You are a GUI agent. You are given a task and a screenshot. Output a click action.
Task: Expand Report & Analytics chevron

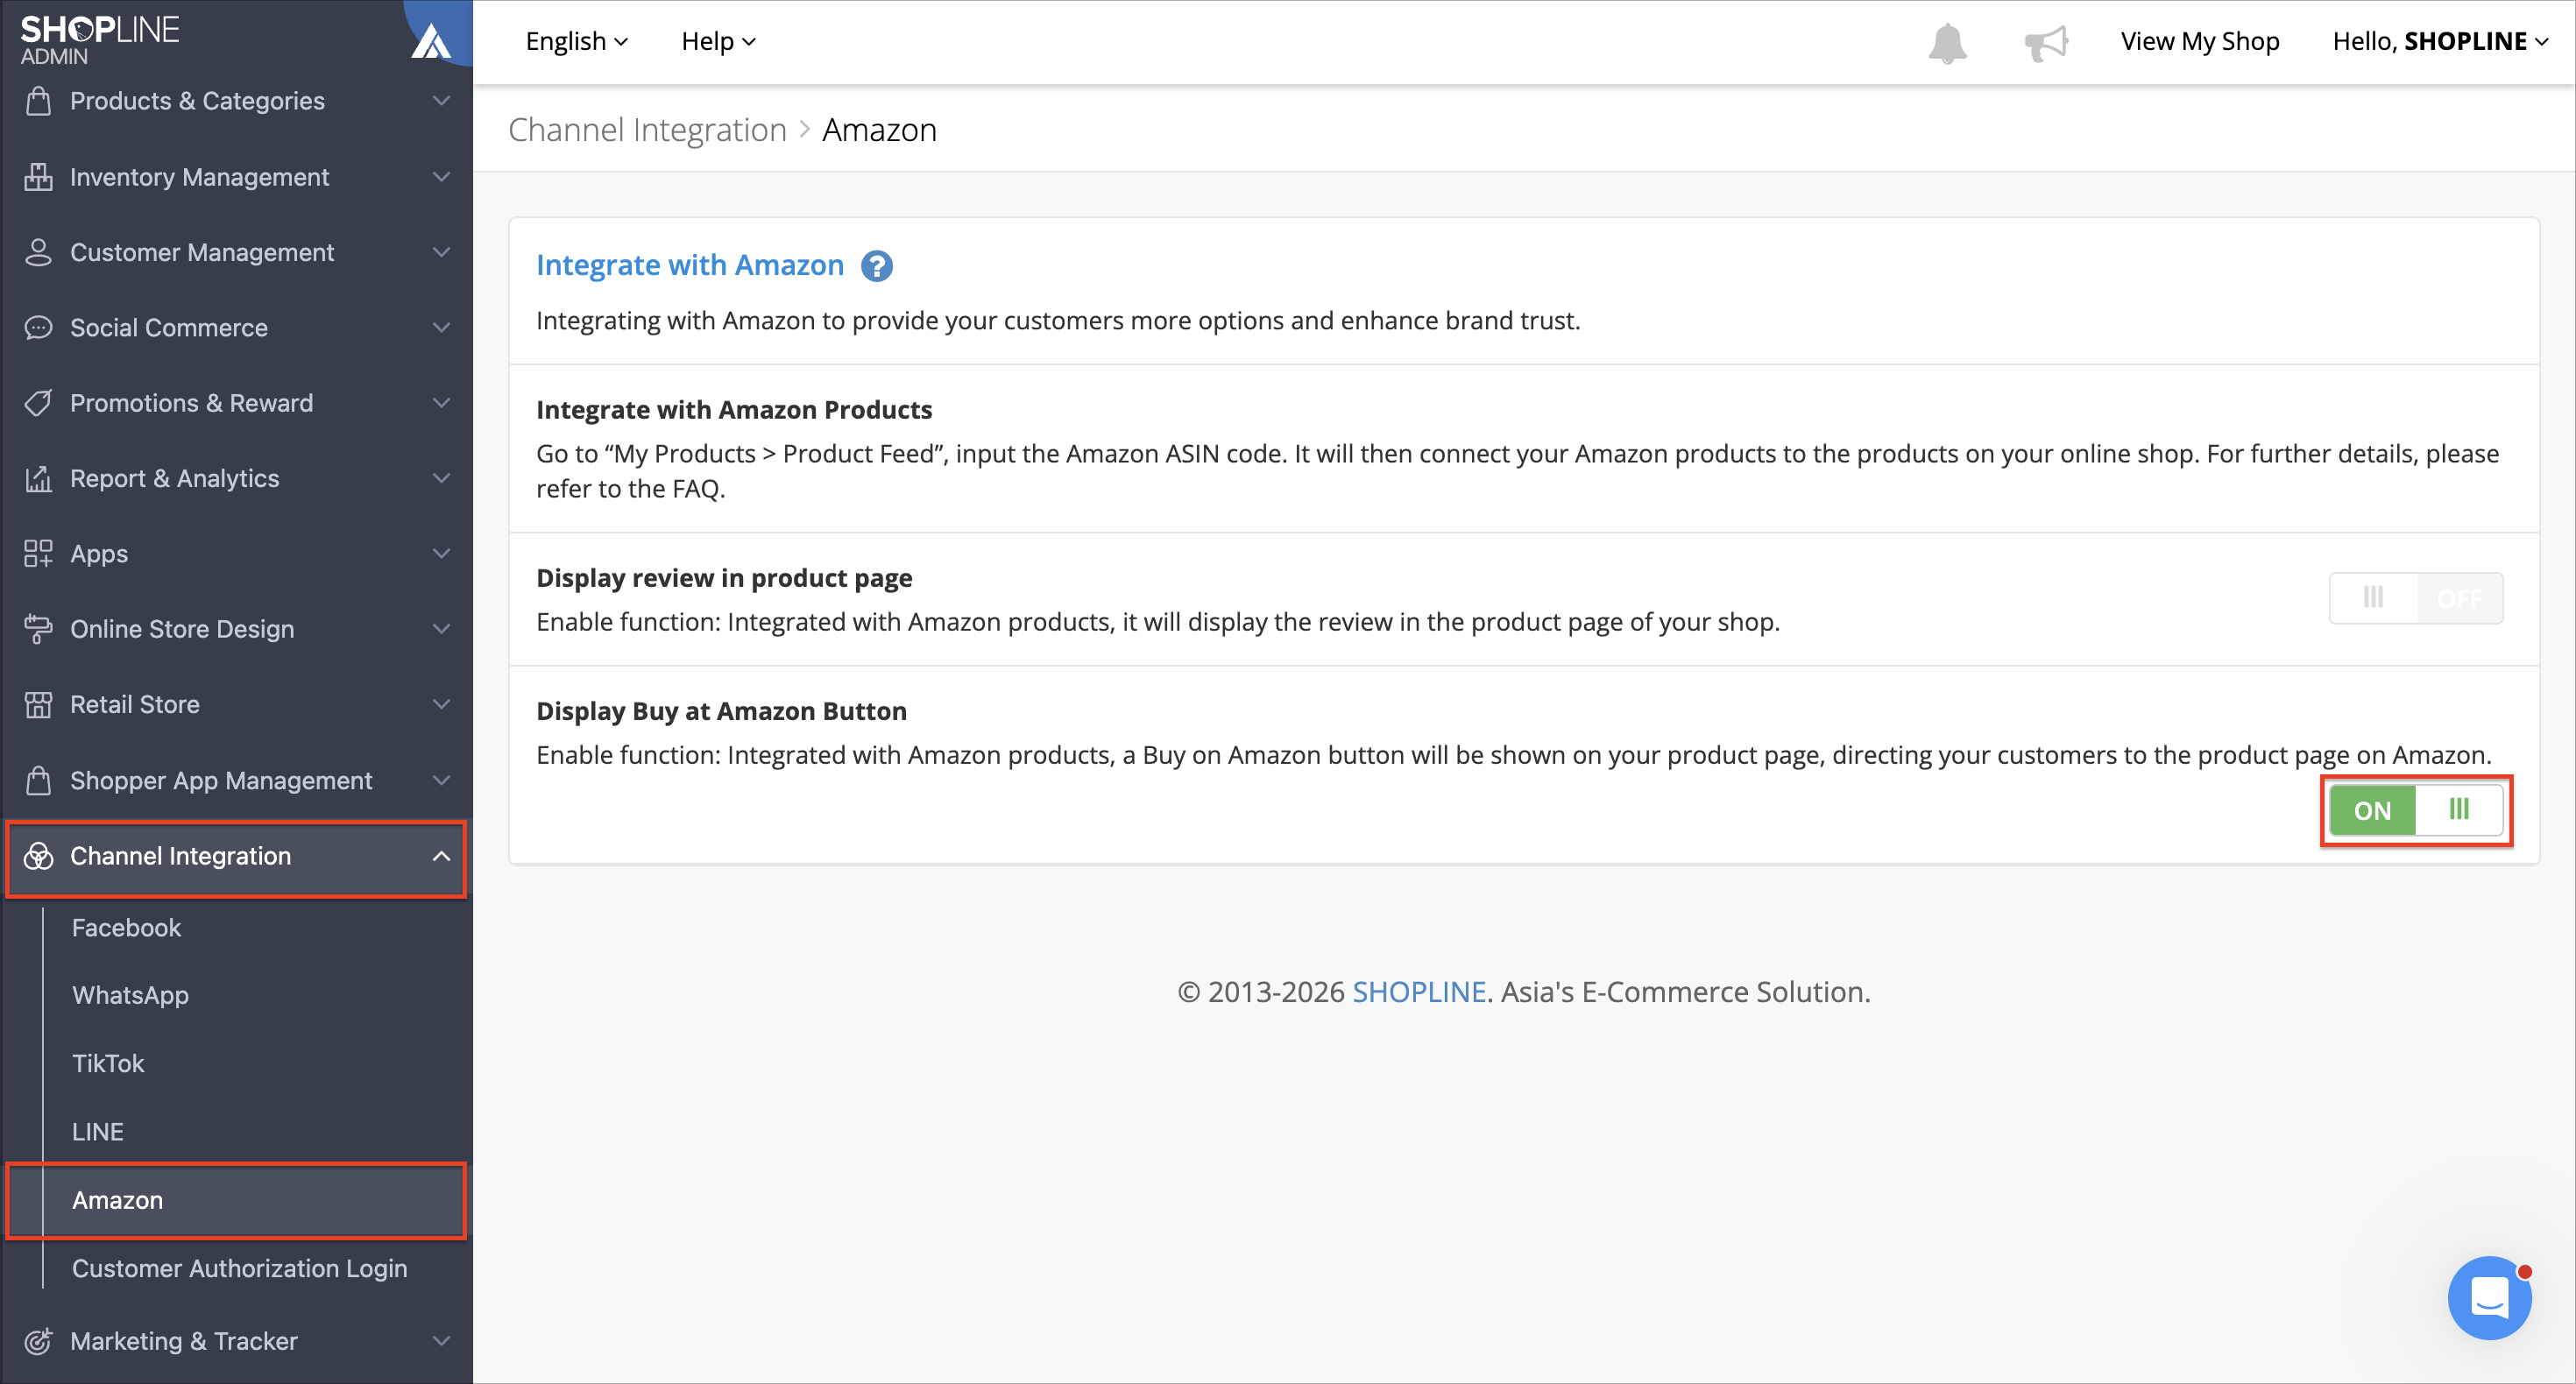pos(441,479)
